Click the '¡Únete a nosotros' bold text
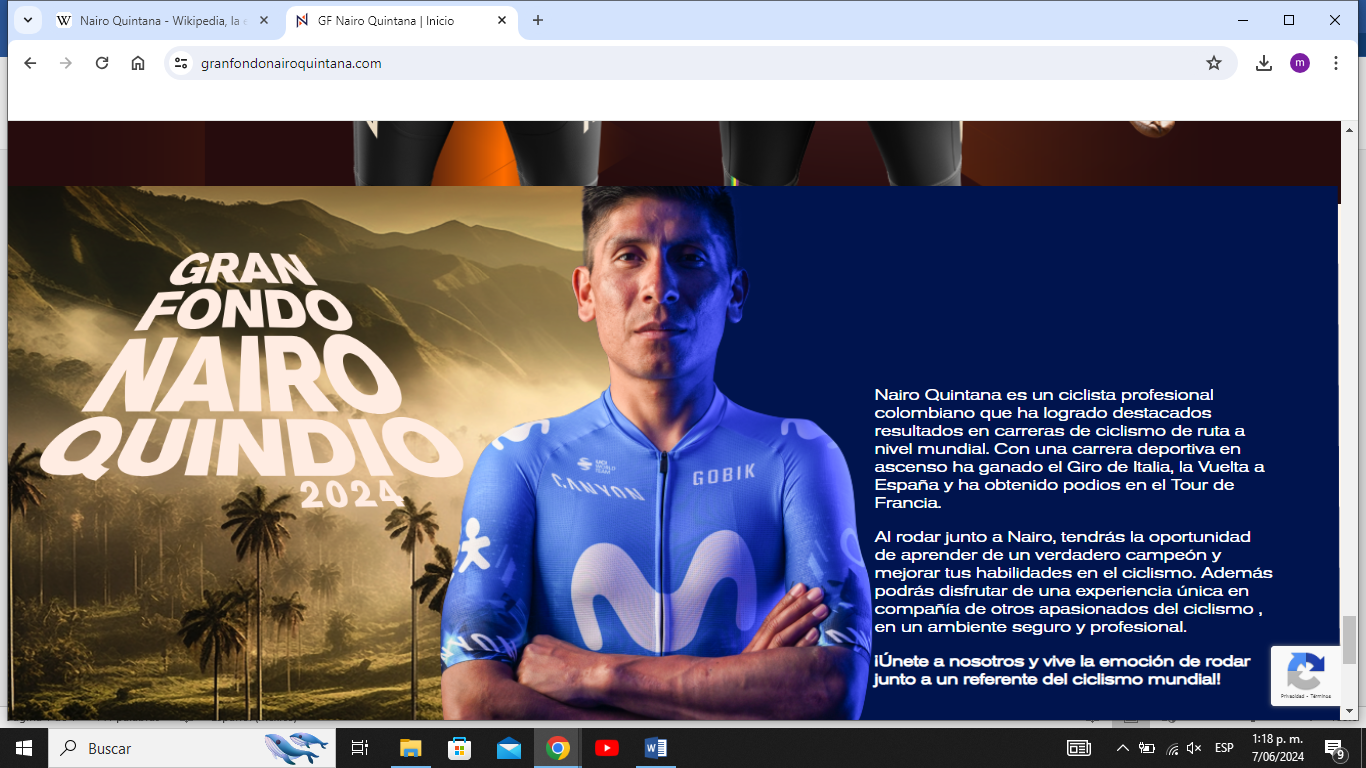This screenshot has height=768, width=1366. point(1062,671)
